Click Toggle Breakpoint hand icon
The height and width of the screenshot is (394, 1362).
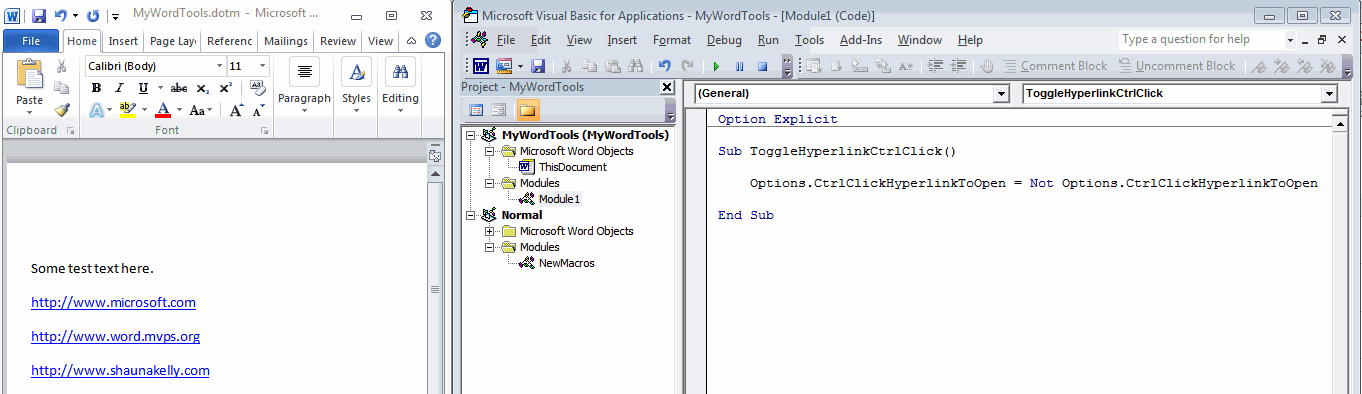tap(987, 66)
